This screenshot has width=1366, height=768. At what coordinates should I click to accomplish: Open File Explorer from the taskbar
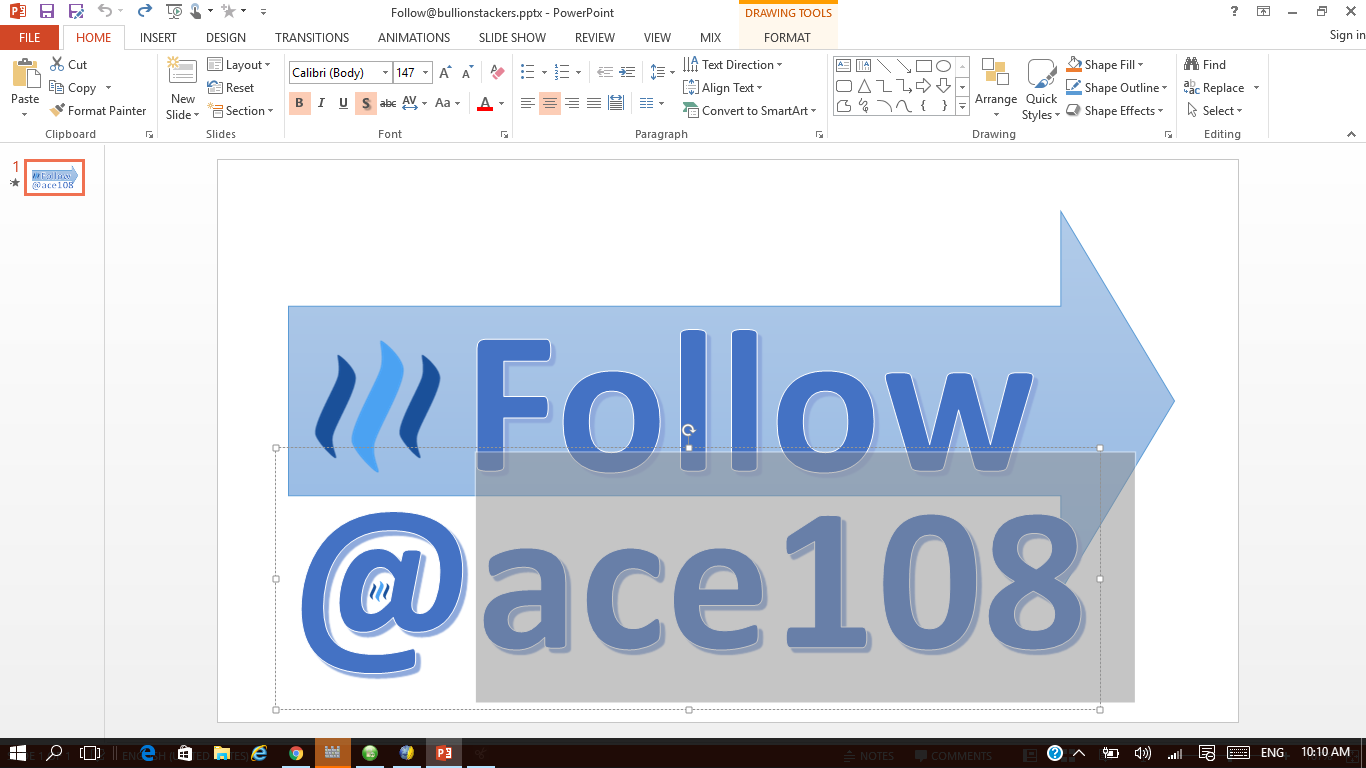222,753
